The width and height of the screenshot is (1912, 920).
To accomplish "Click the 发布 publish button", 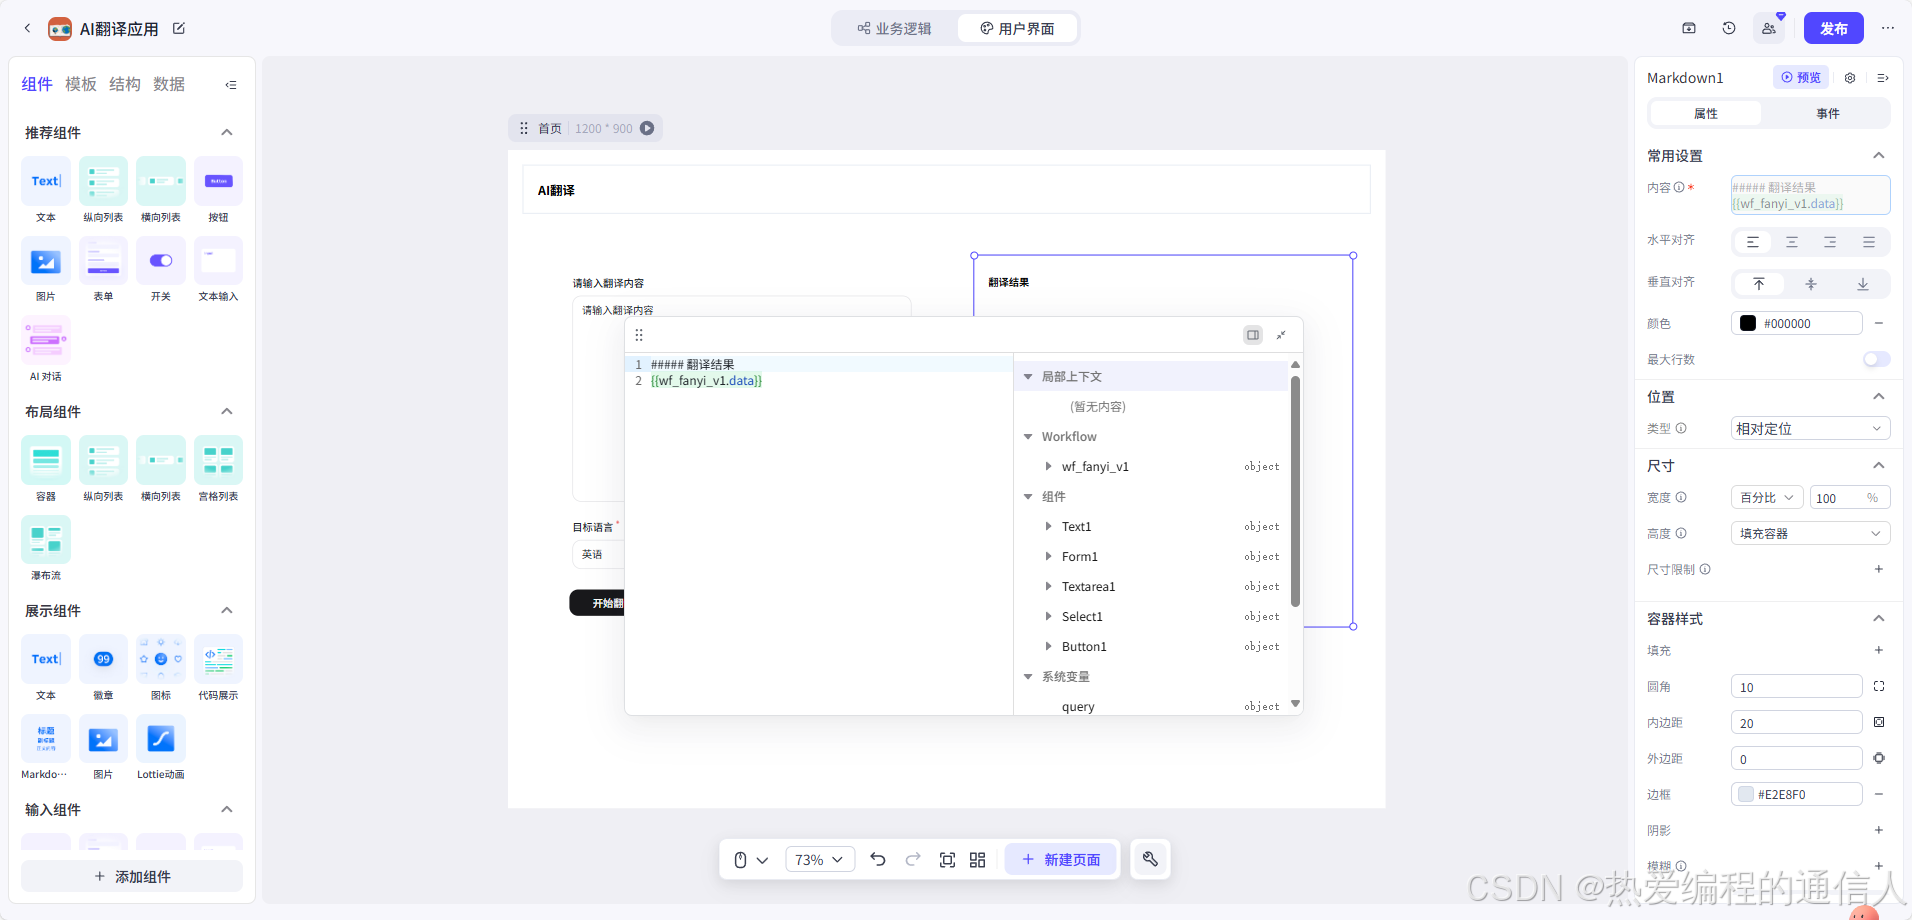I will click(x=1834, y=28).
